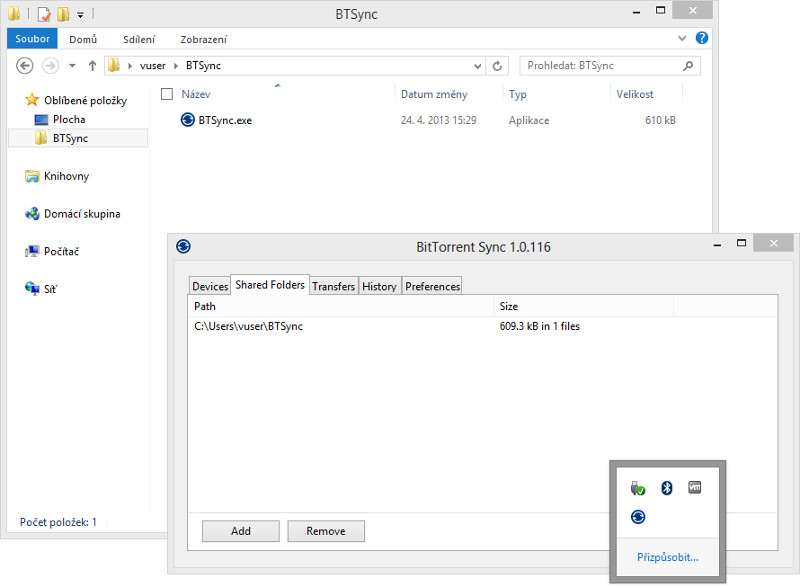Click folder icon in the address bar
This screenshot has height=587, width=800.
point(114,65)
